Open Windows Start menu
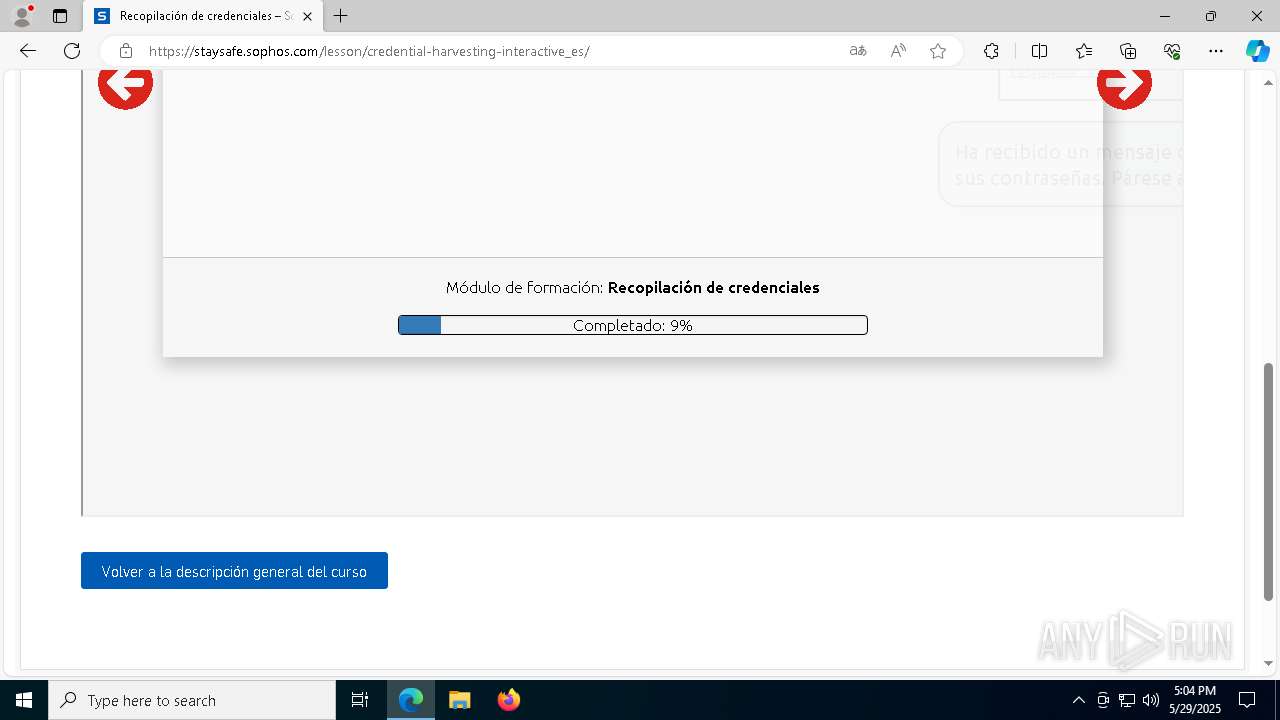1280x720 pixels. coord(24,700)
